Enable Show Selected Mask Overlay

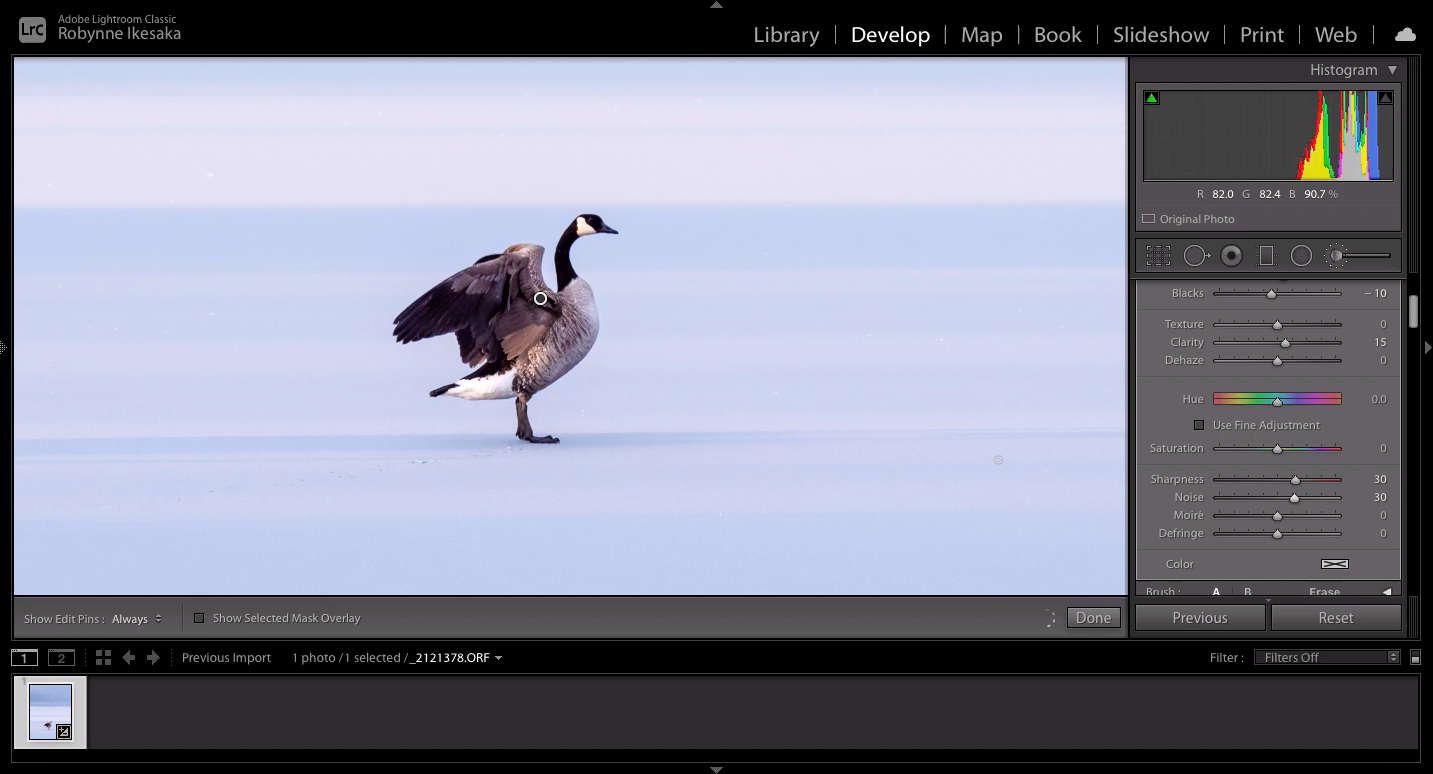pyautogui.click(x=199, y=617)
